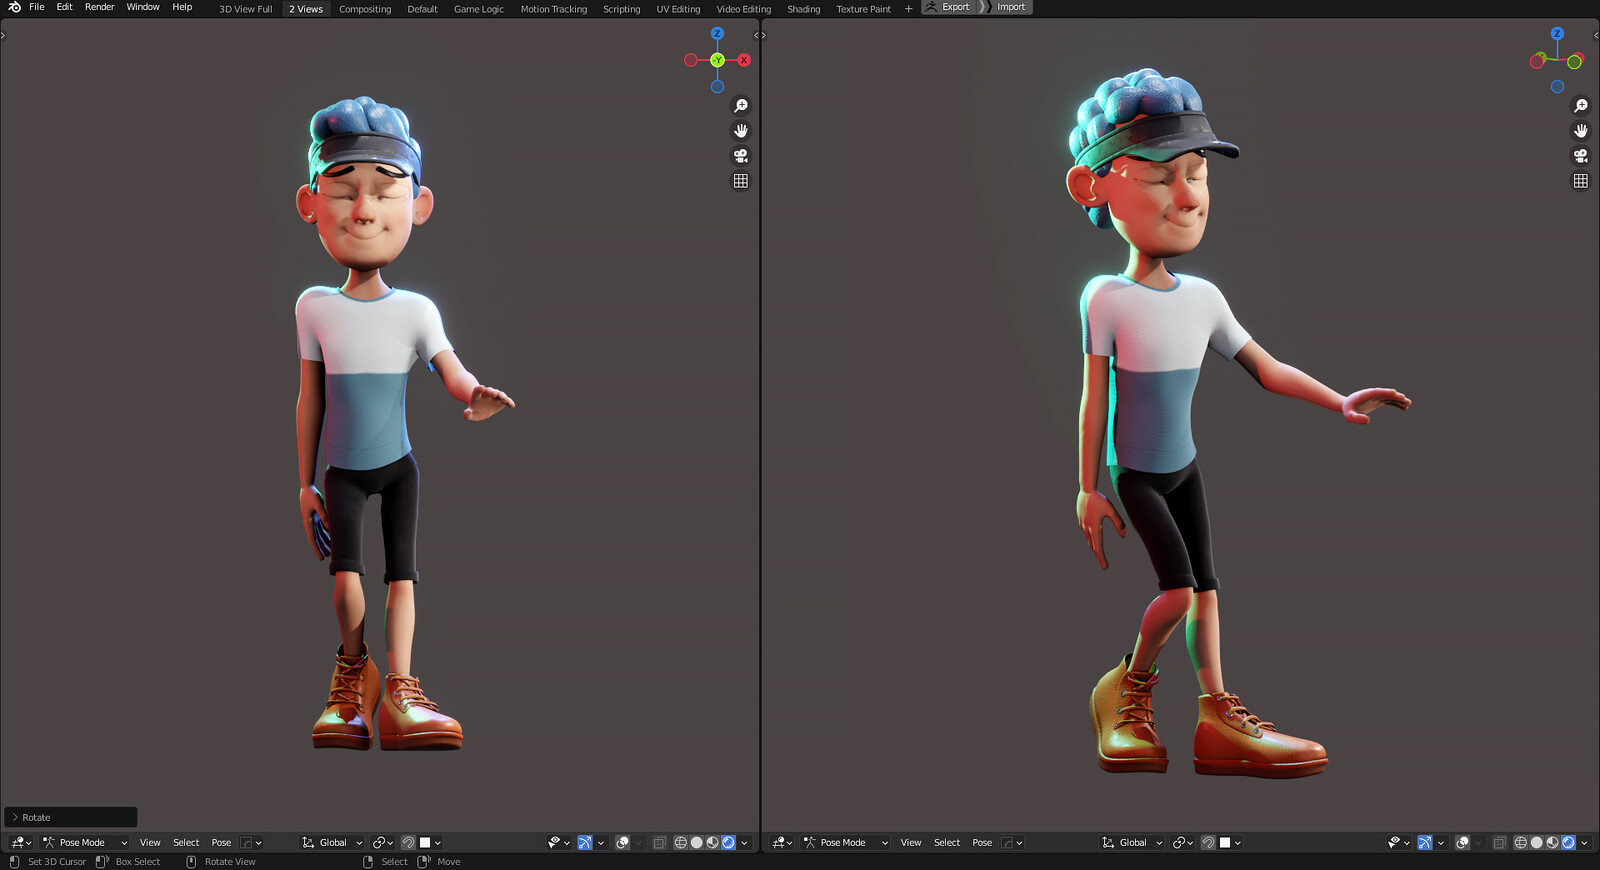Click the red X axis on left viewport gizmo
1600x870 pixels.
point(744,60)
